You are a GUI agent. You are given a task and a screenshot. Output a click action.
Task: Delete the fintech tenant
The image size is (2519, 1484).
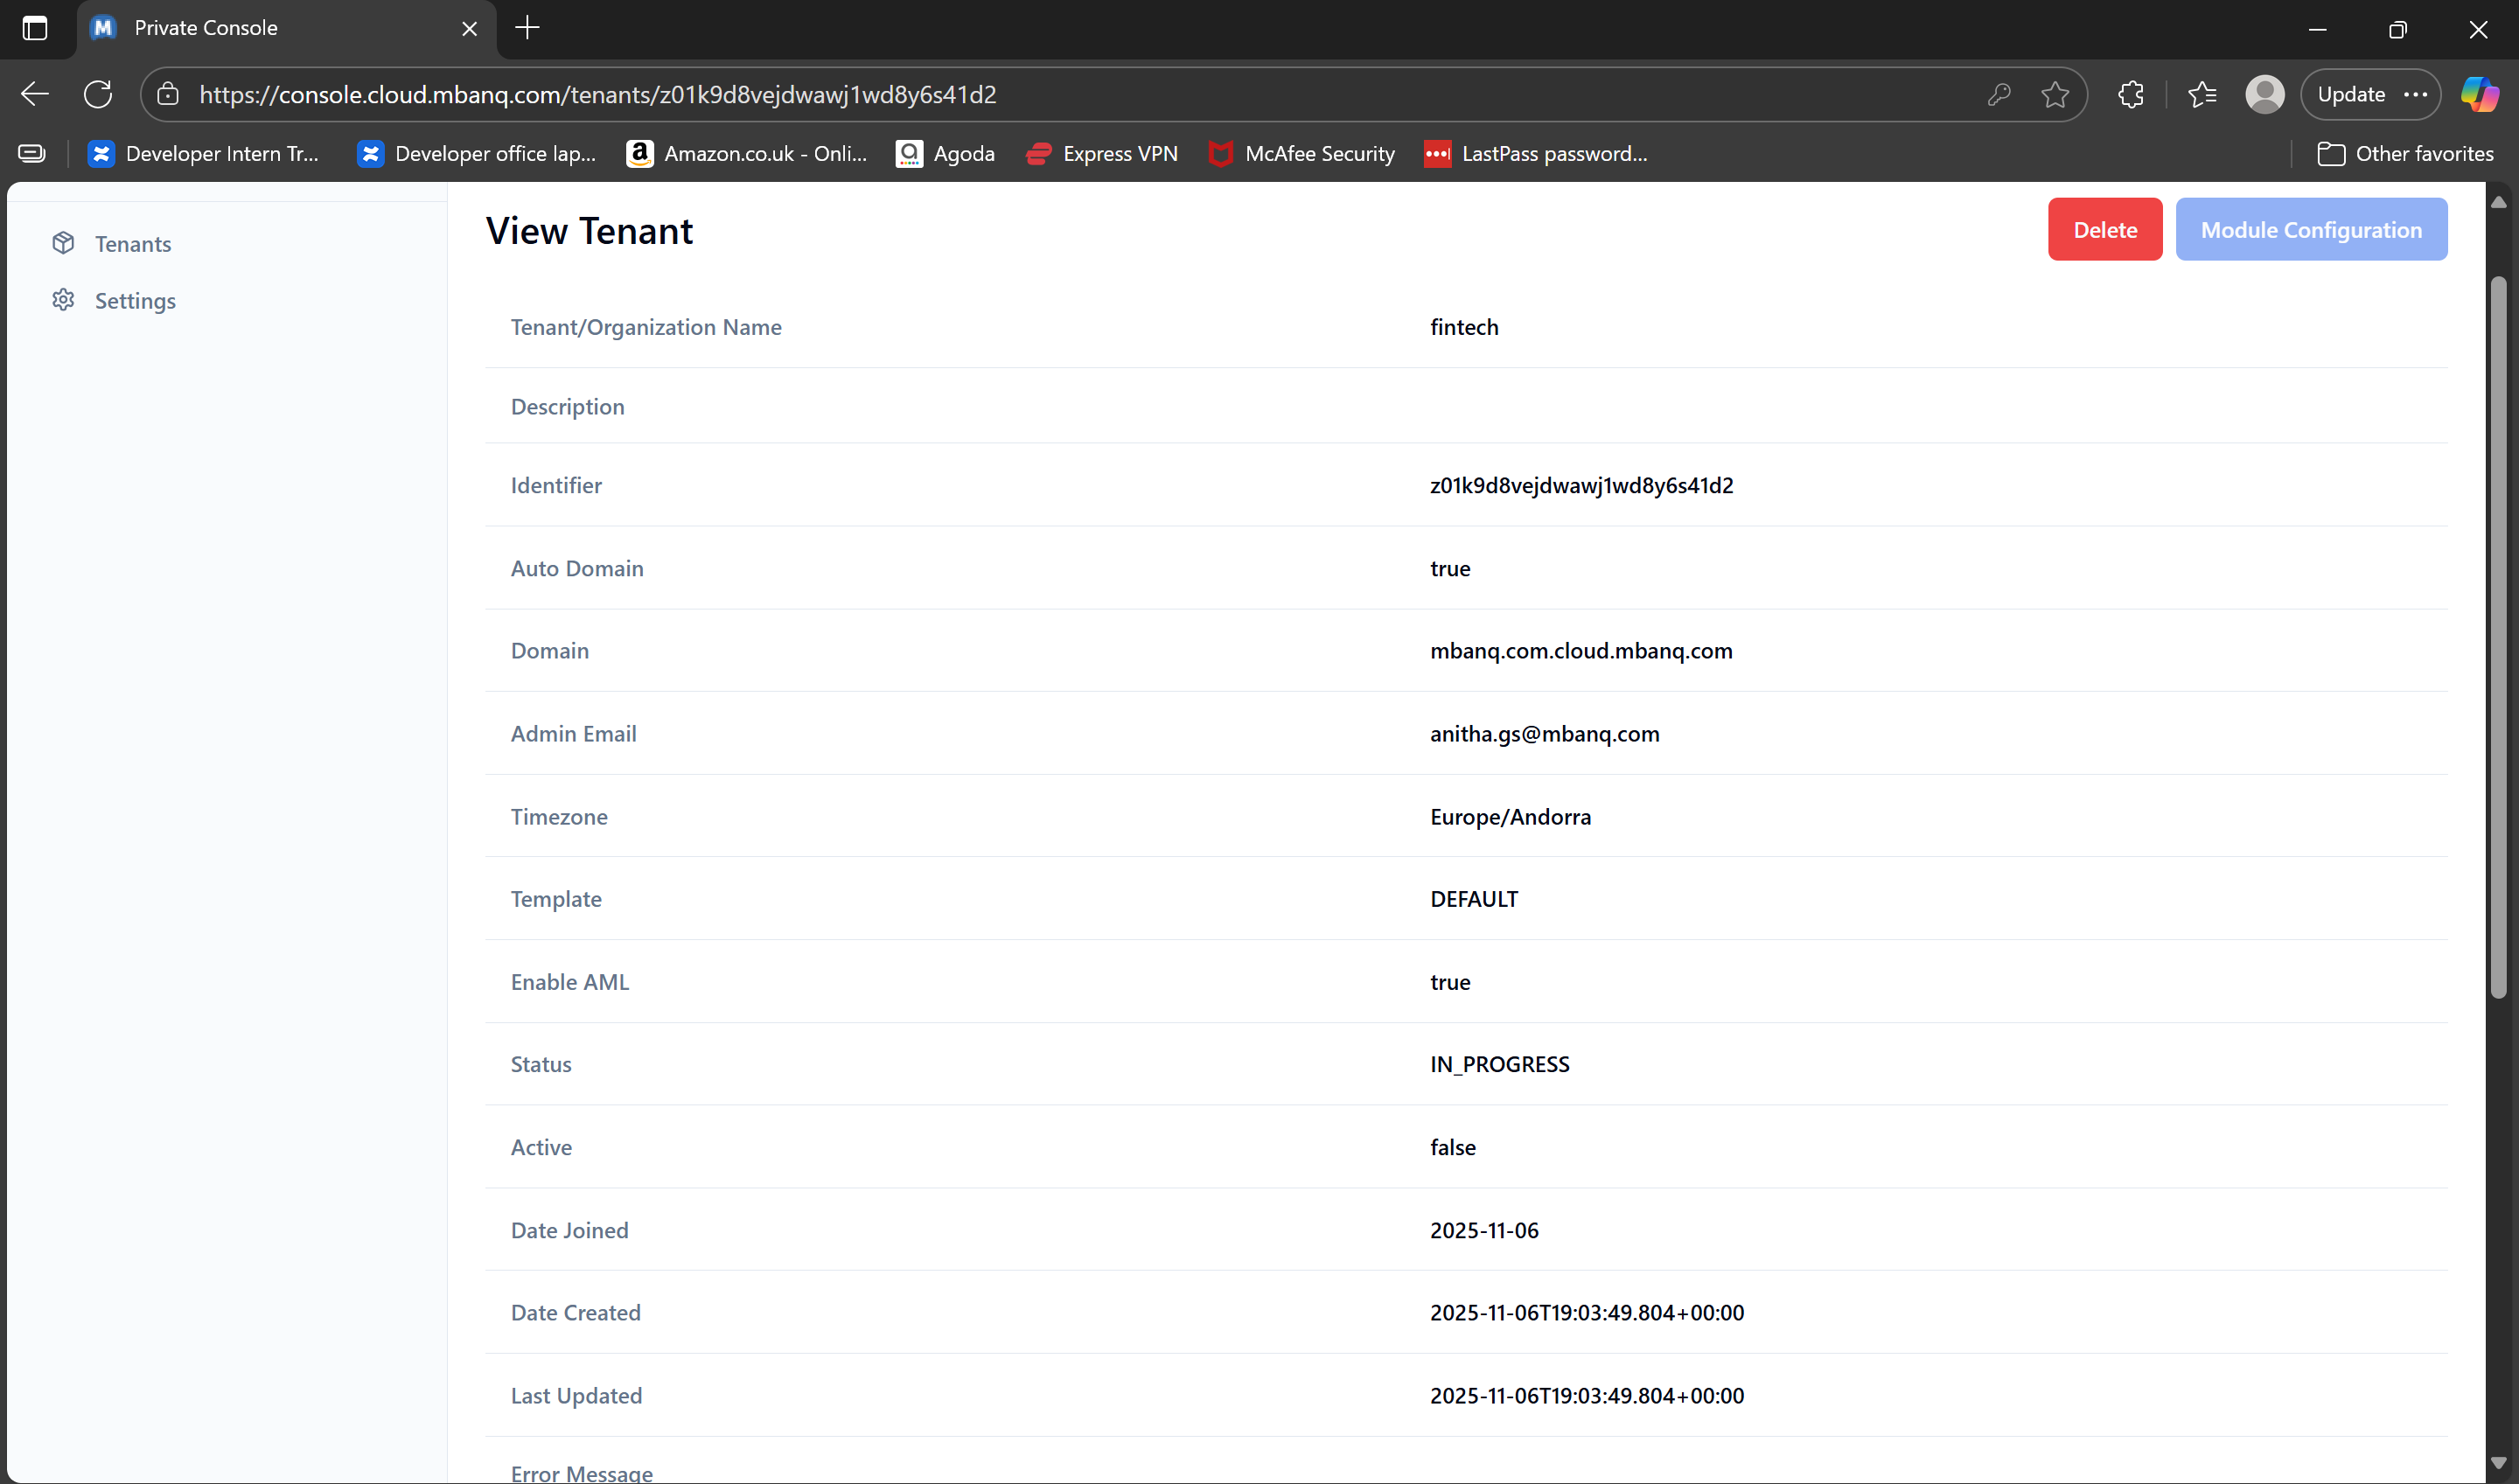coord(2104,230)
